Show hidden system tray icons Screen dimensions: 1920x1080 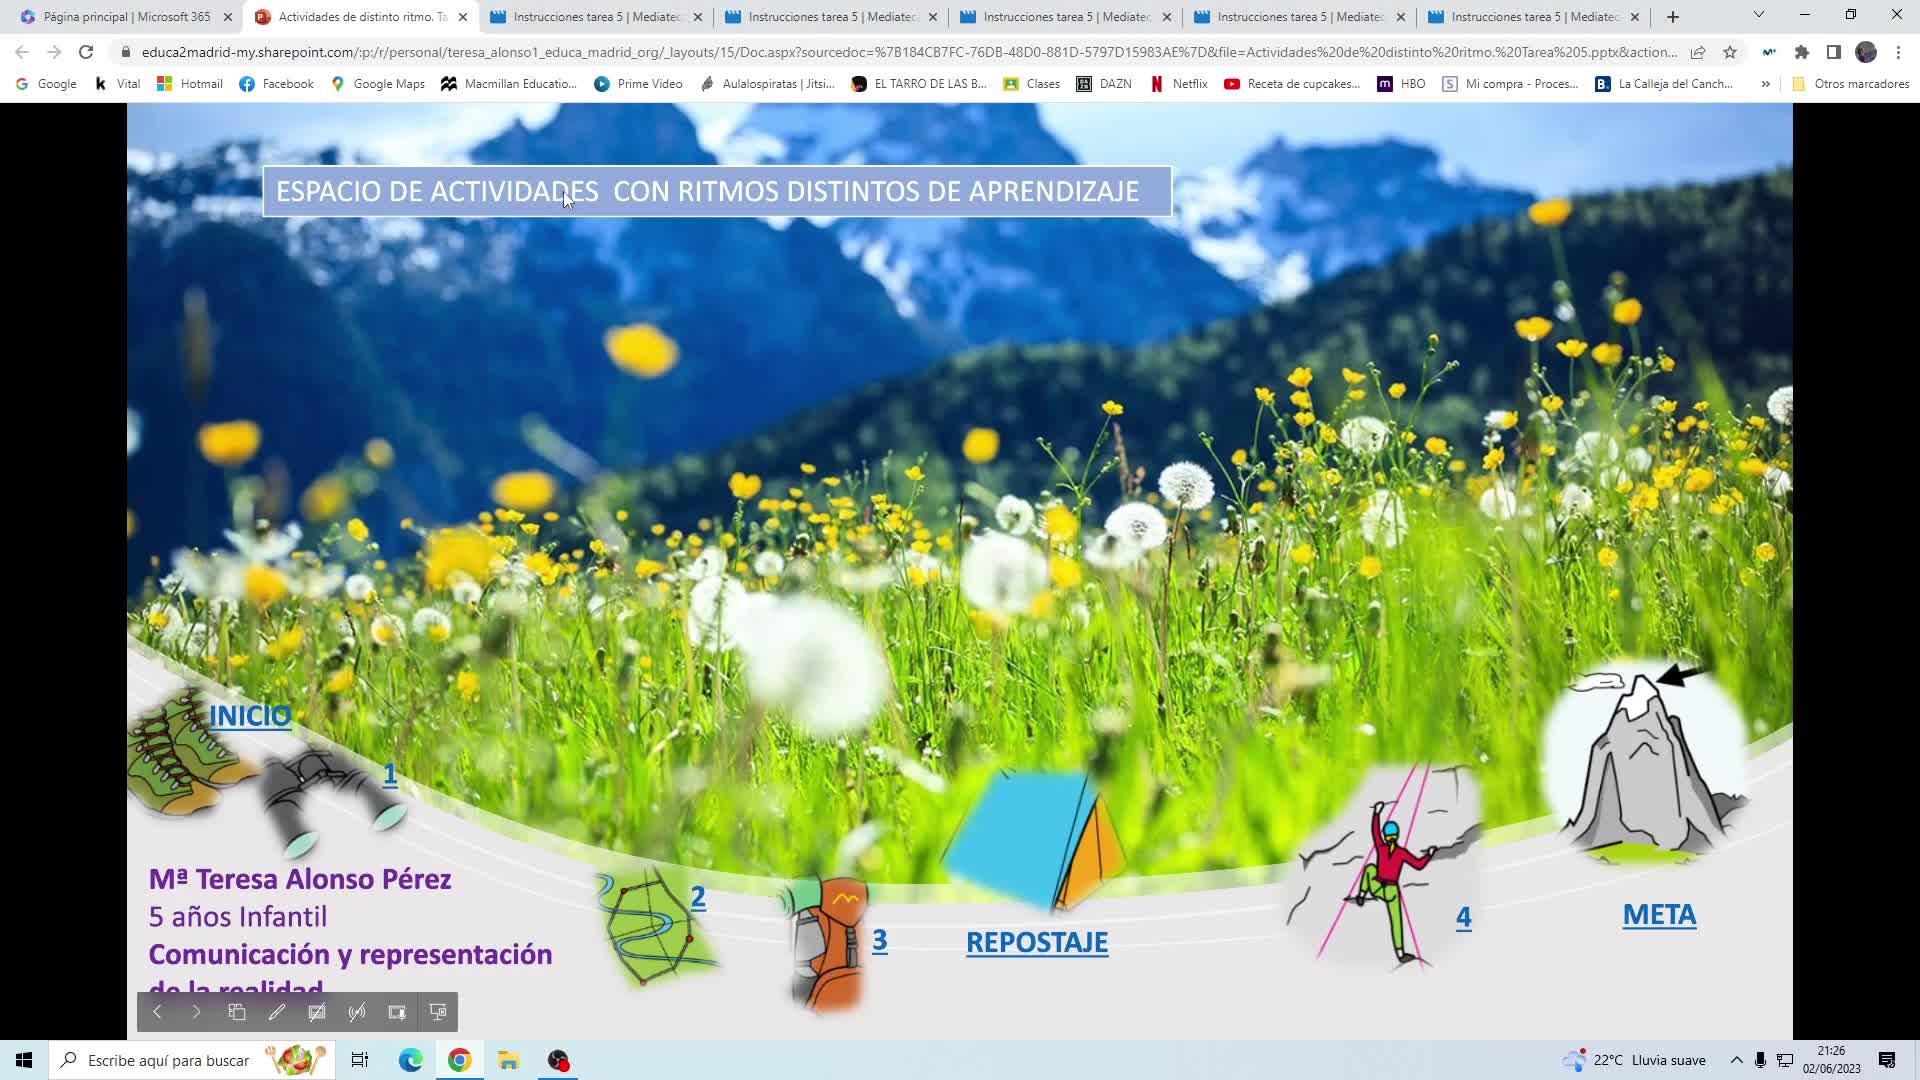point(1736,1060)
